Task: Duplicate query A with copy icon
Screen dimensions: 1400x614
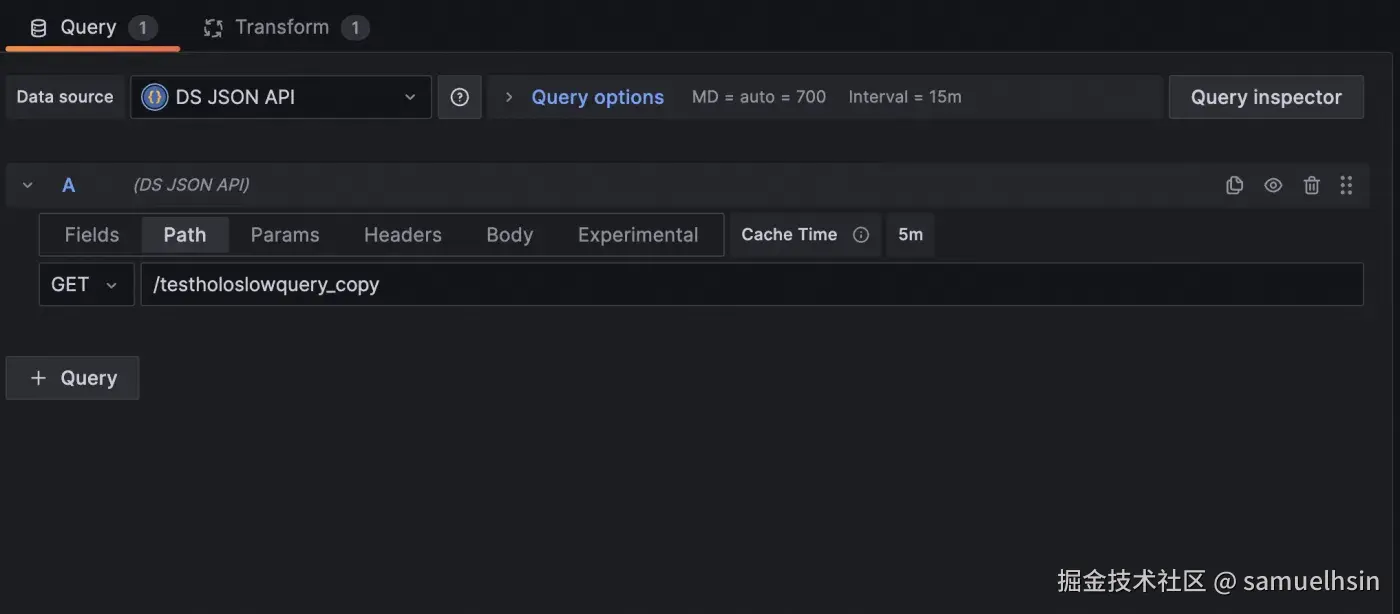Action: pos(1234,185)
